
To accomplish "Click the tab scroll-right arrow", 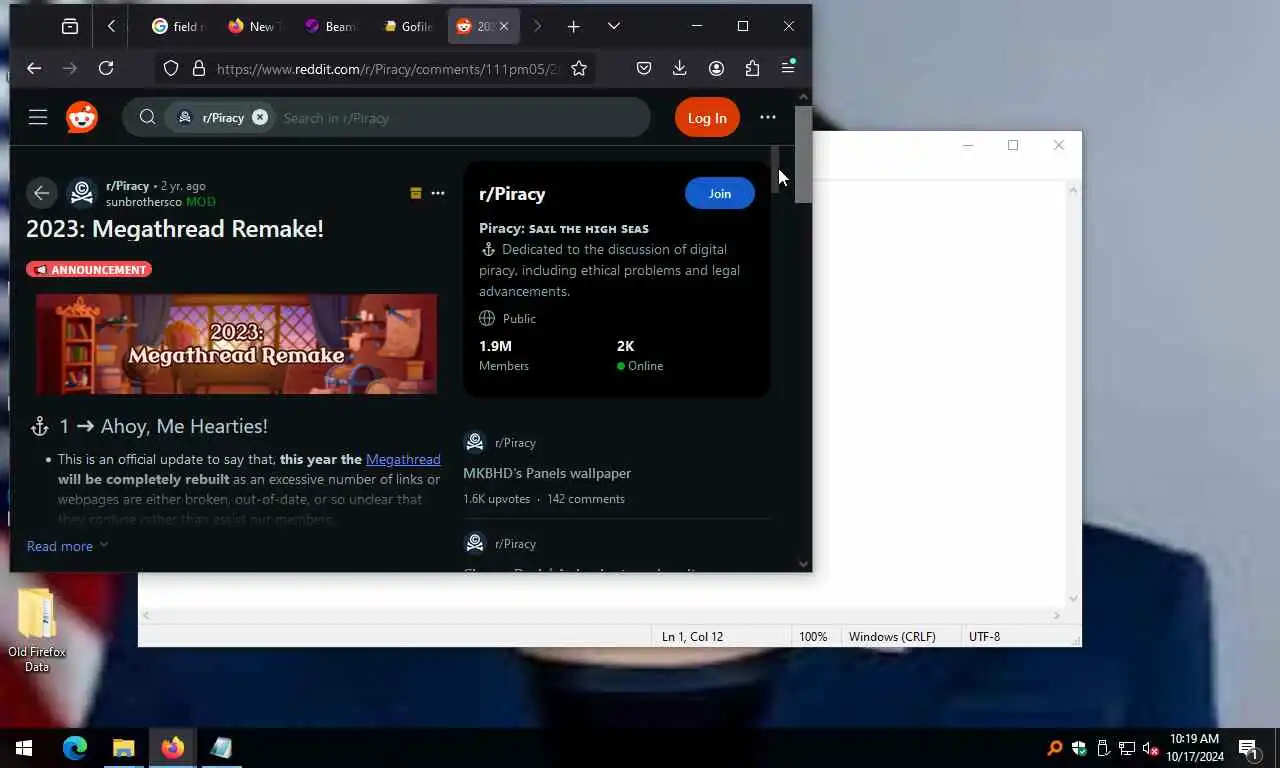I will pyautogui.click(x=537, y=27).
